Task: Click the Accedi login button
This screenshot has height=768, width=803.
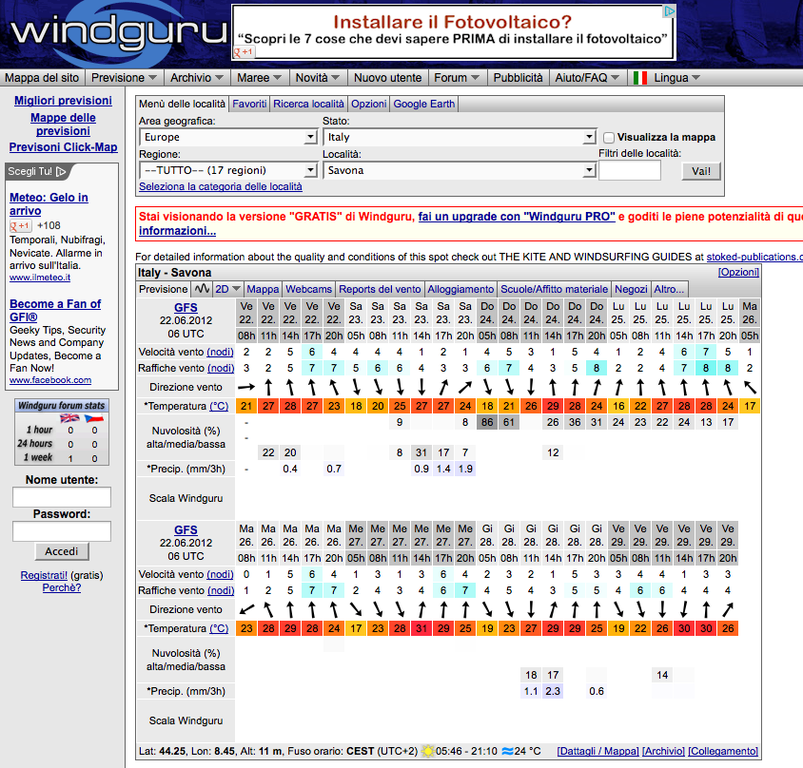Action: click(x=61, y=551)
